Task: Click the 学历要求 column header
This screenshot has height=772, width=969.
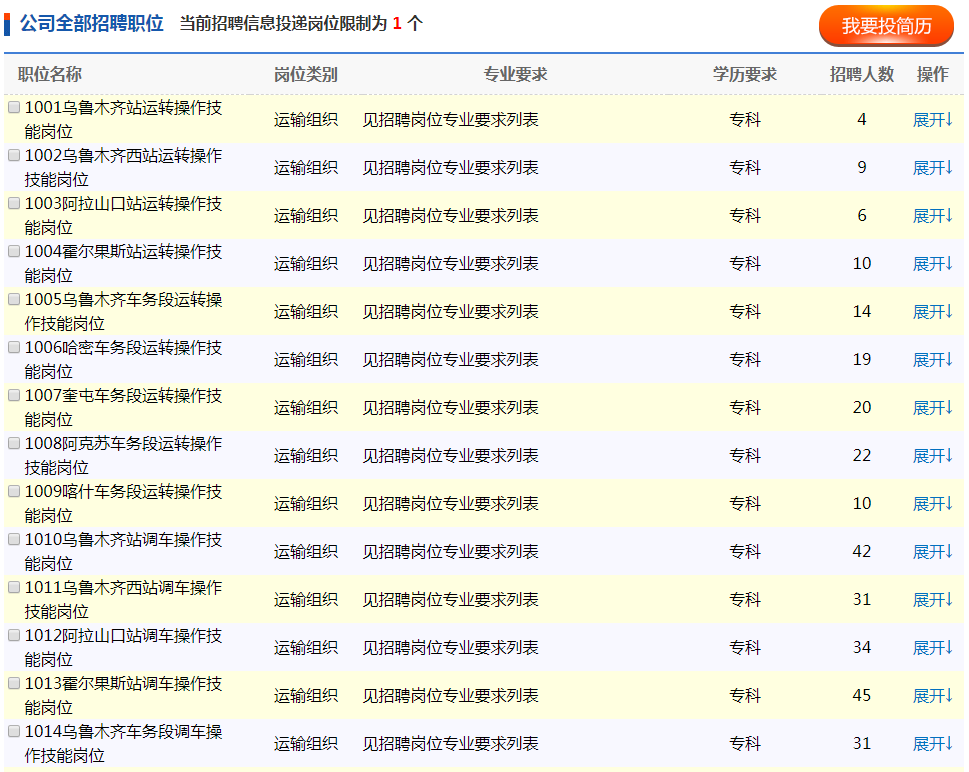Action: tap(744, 75)
